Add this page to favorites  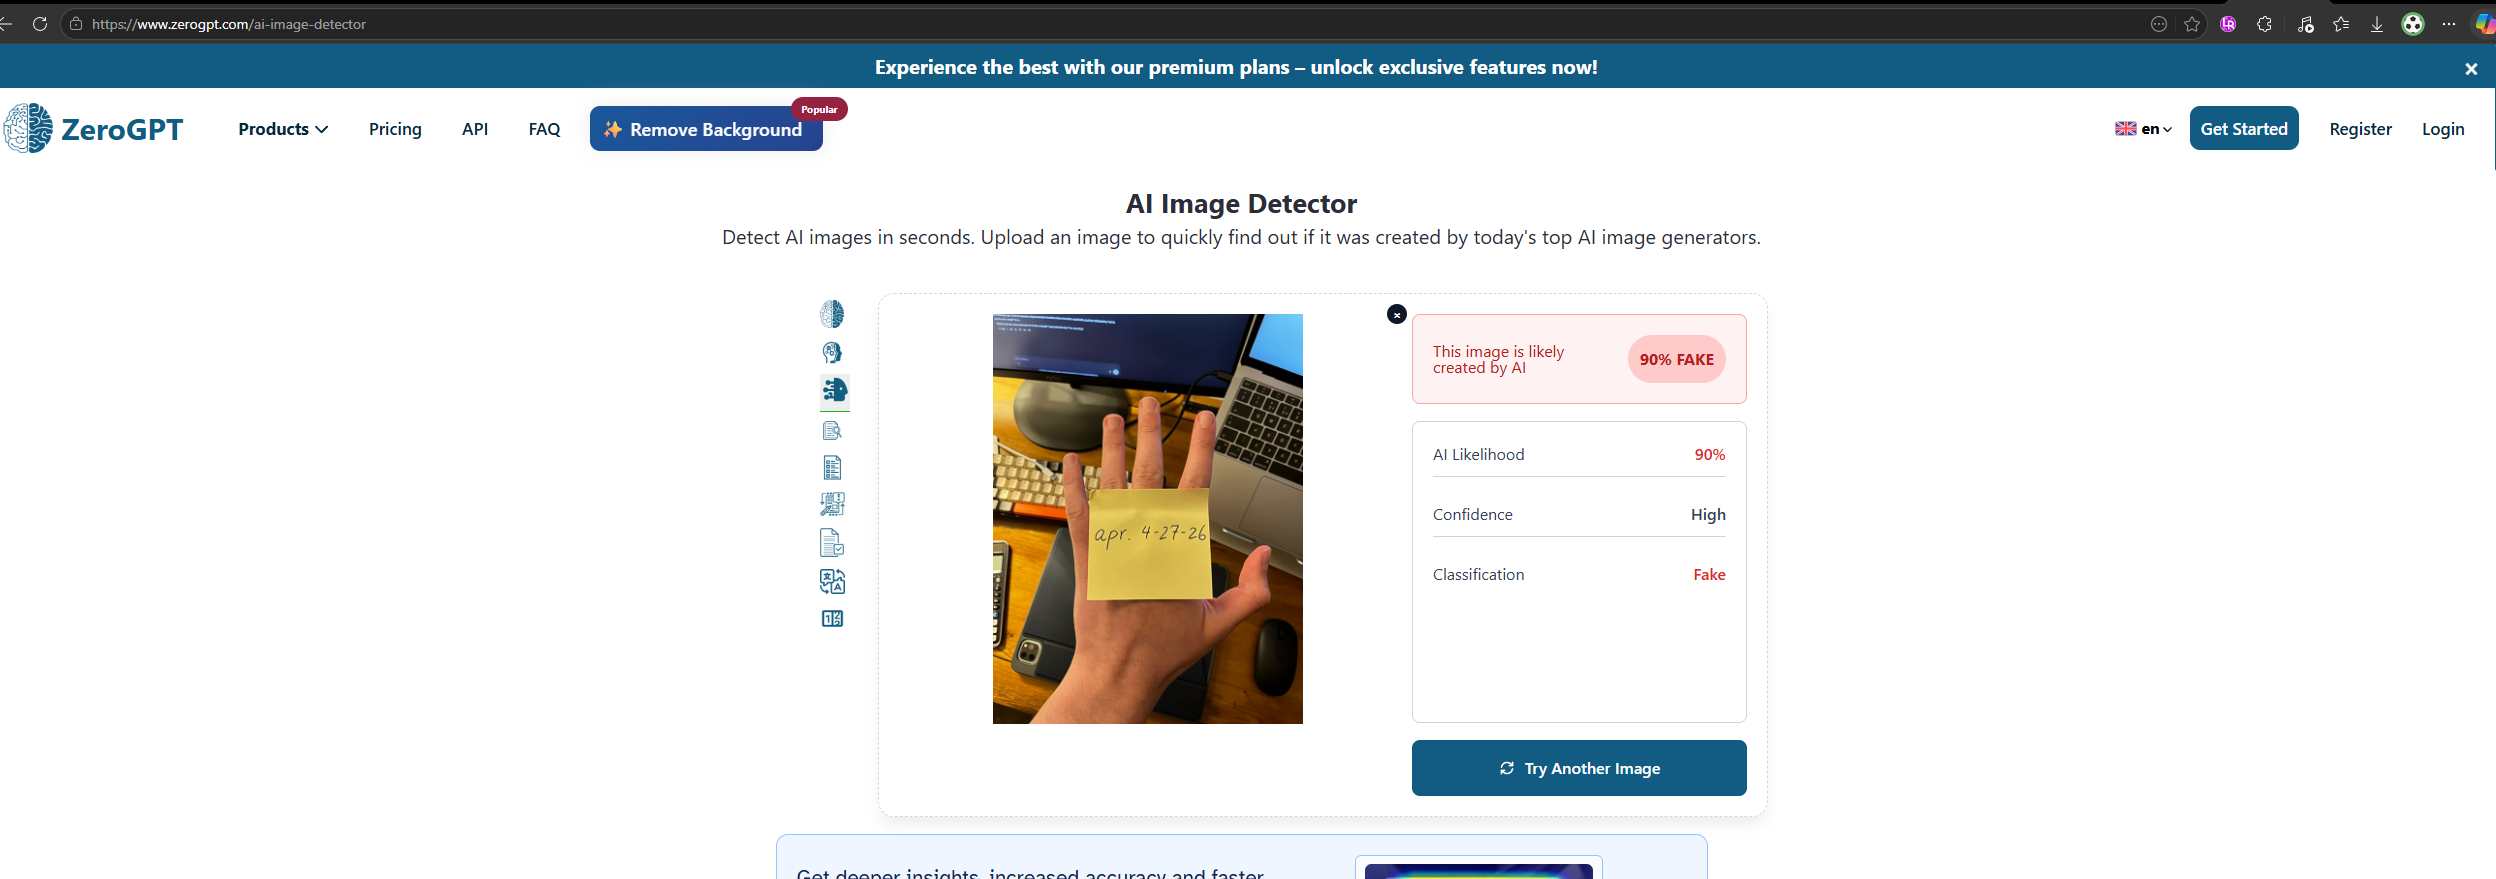coord(2192,24)
